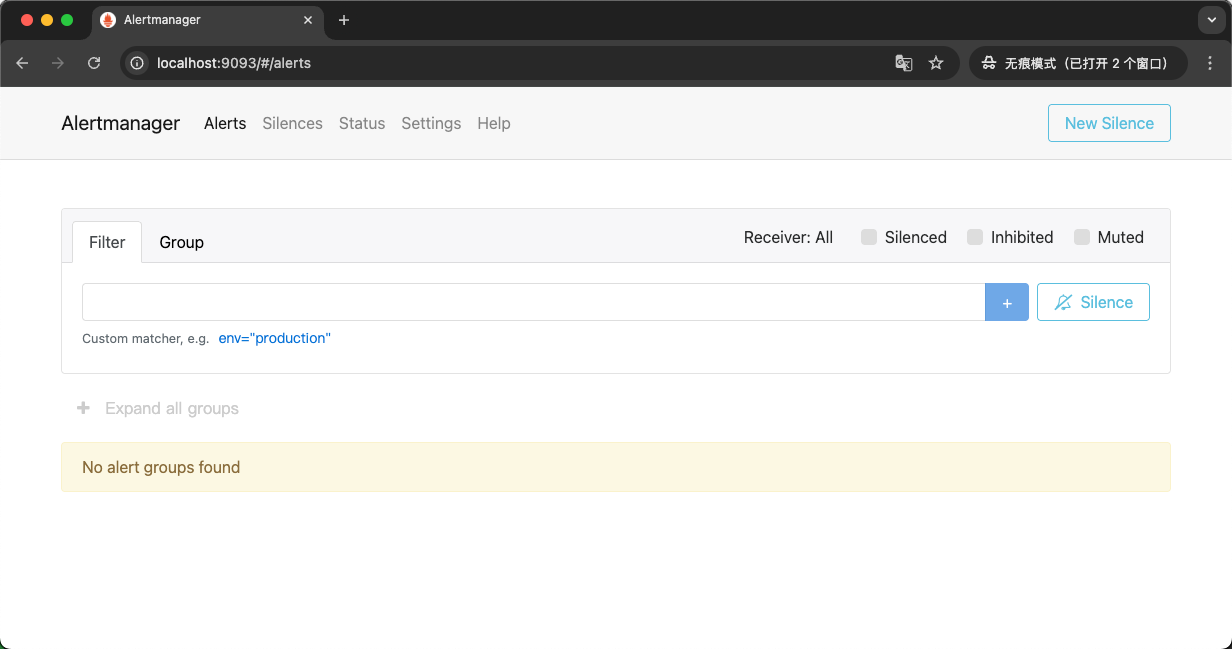Switch to the Group tab
This screenshot has height=649, width=1232.
click(x=181, y=242)
